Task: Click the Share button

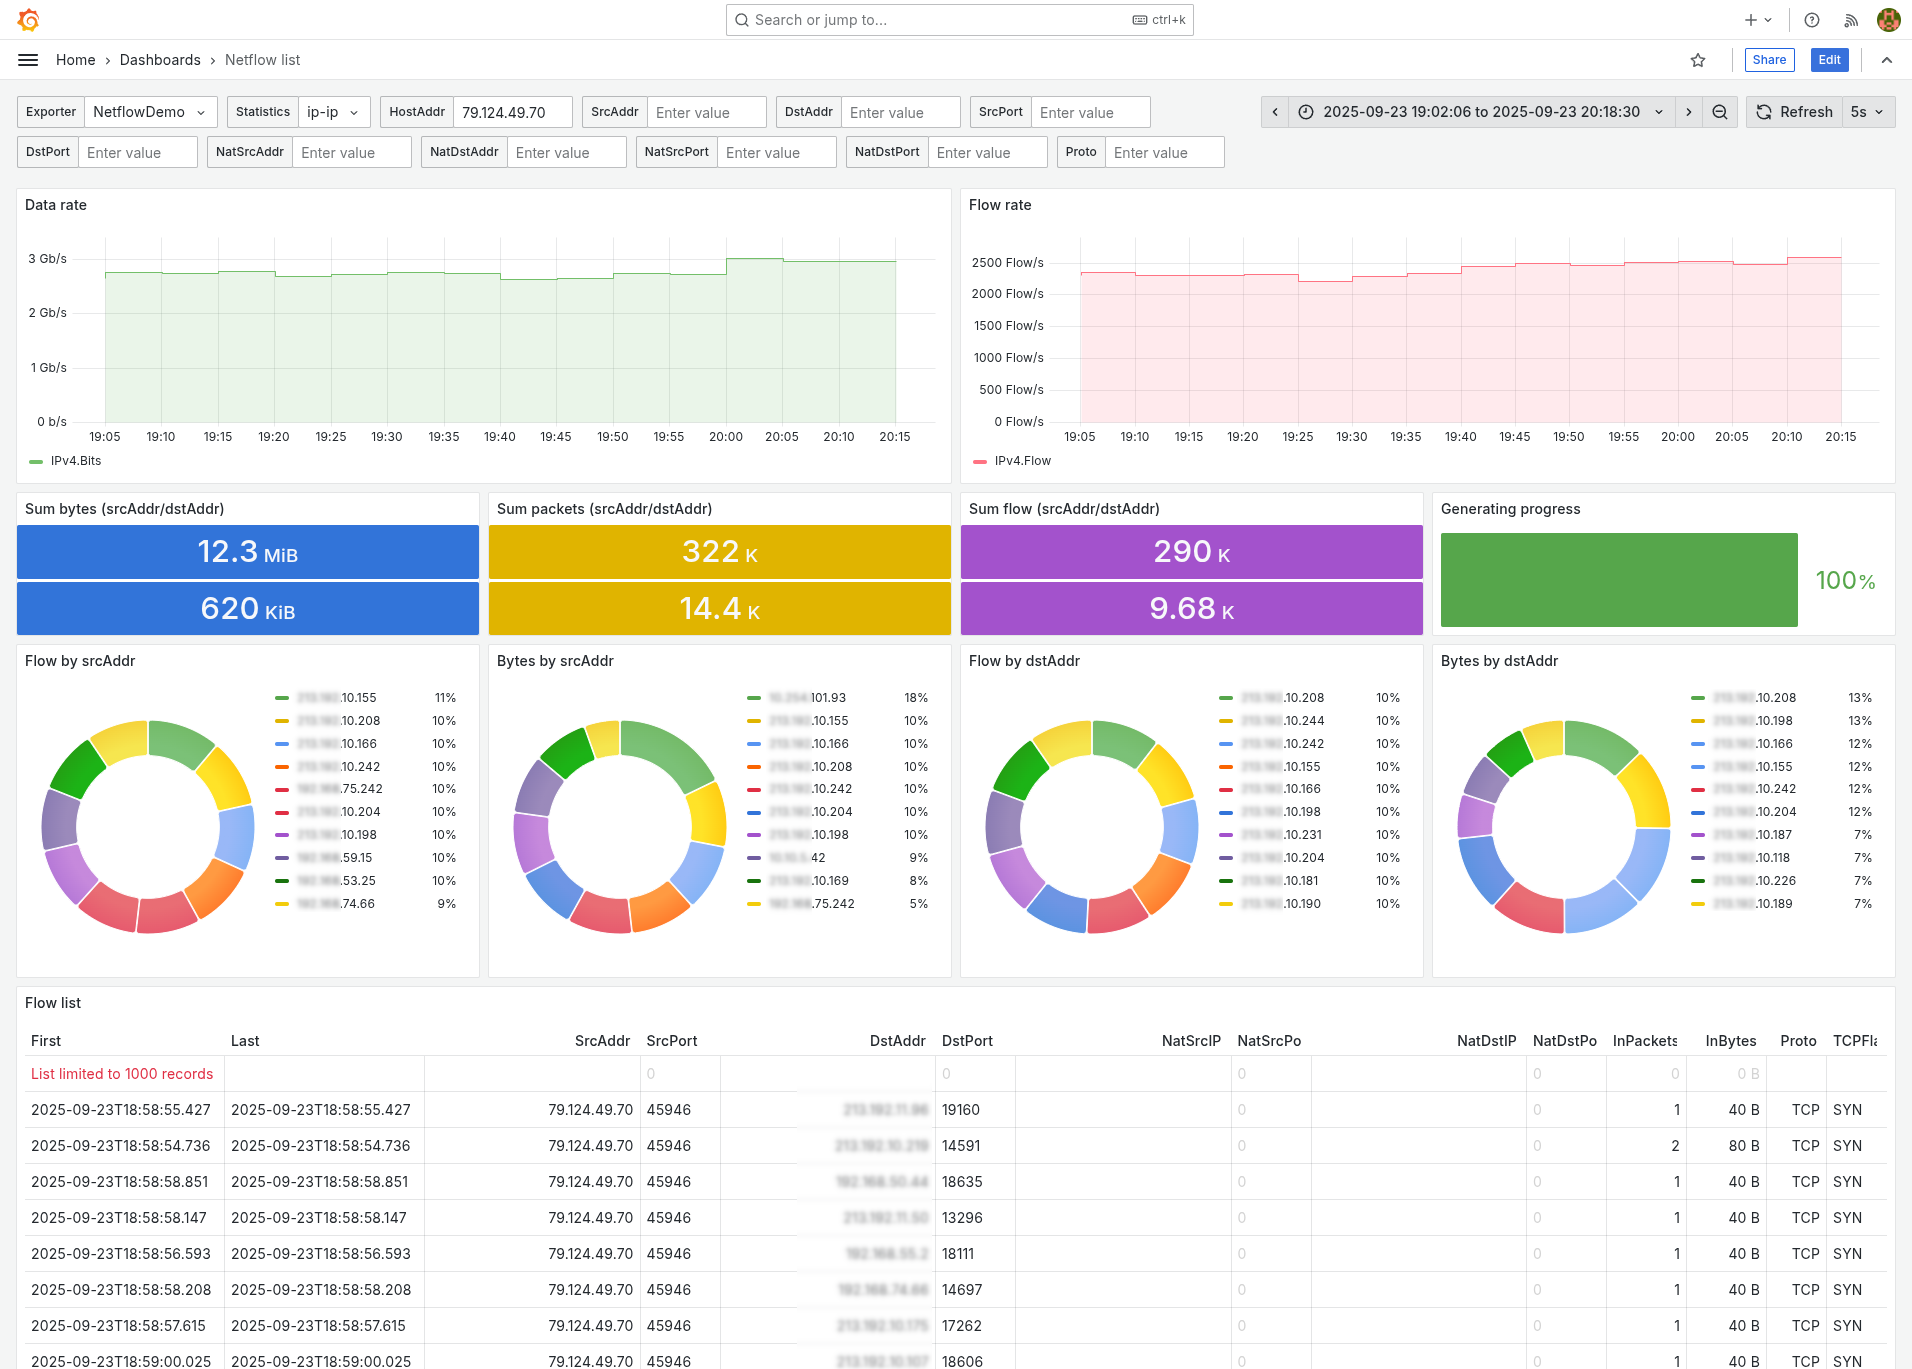Action: (x=1769, y=60)
